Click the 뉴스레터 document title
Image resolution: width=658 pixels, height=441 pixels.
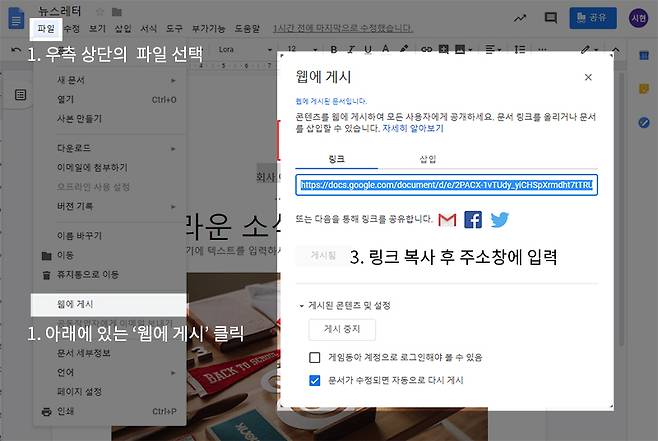[x=60, y=11]
